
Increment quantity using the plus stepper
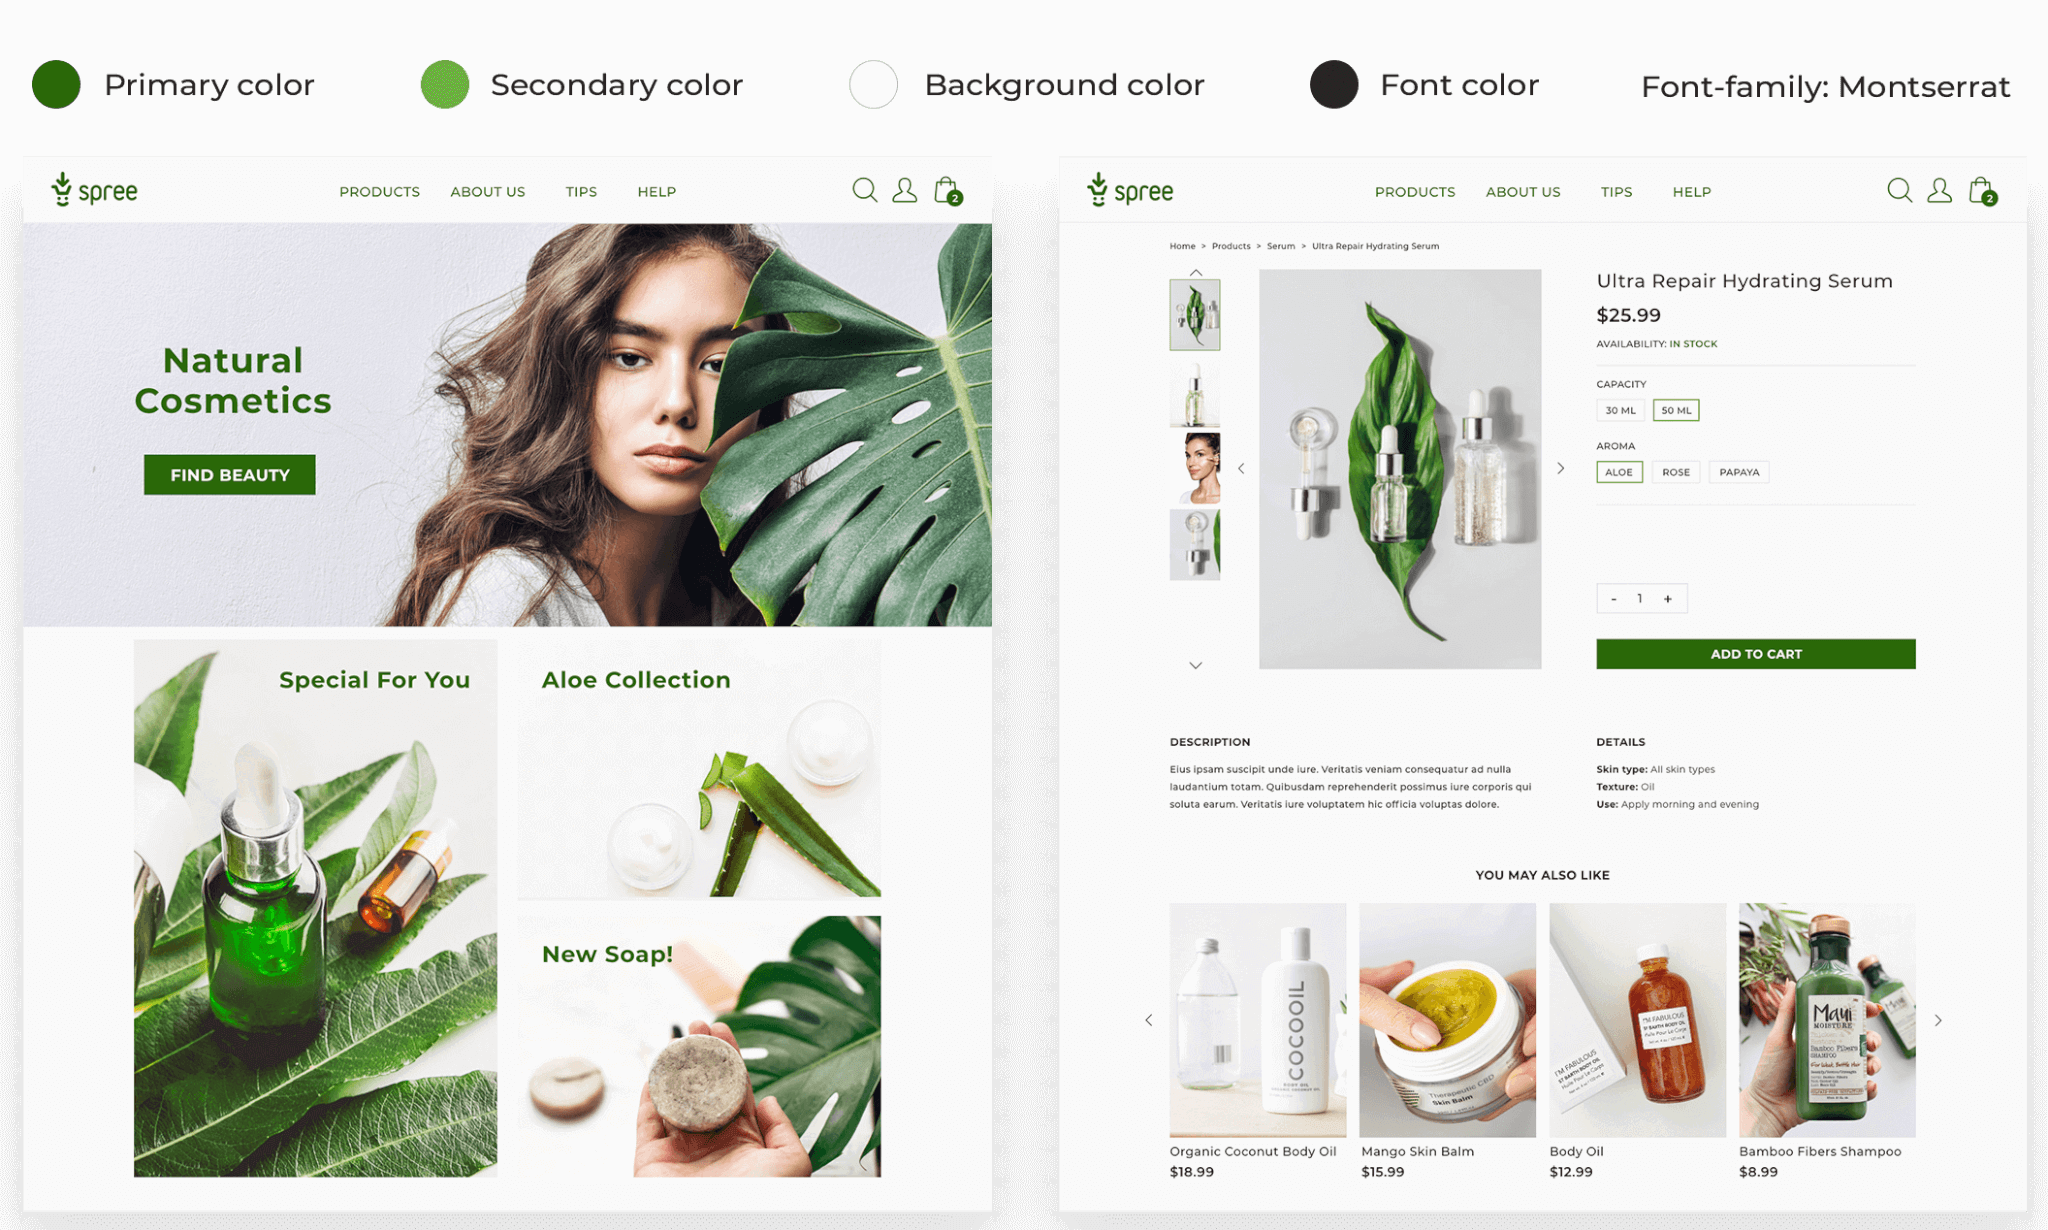click(1668, 597)
